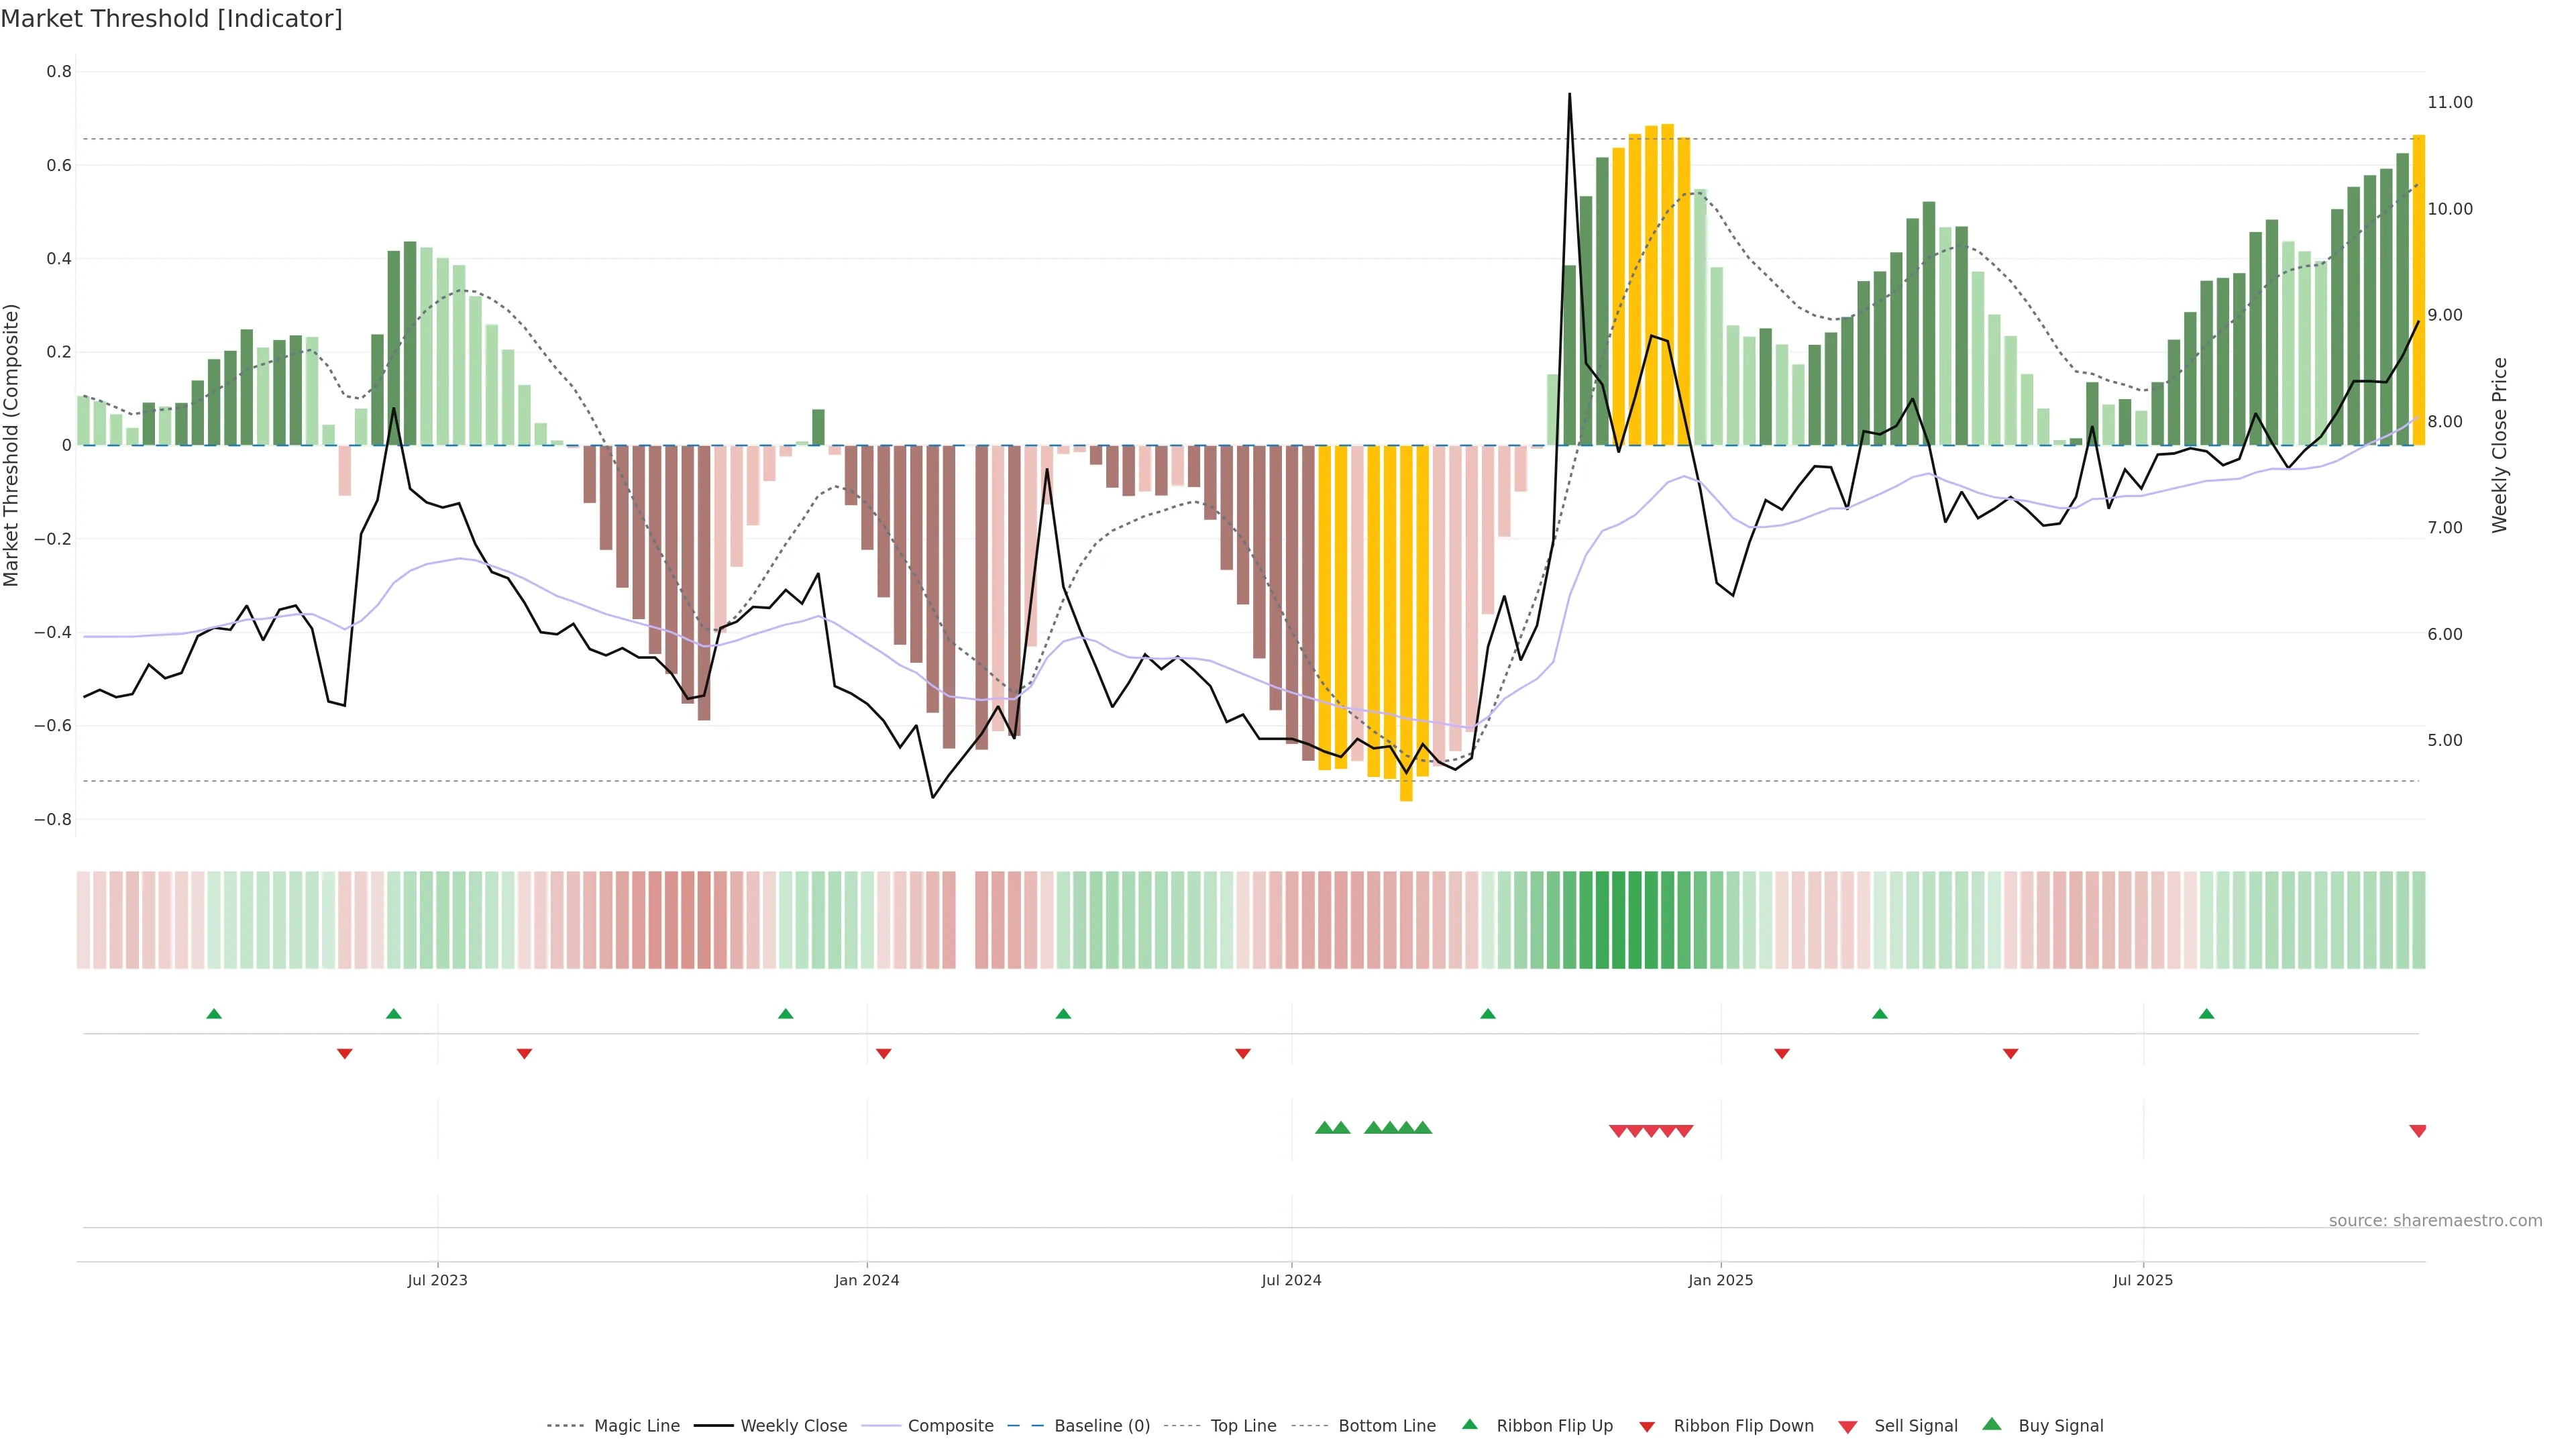This screenshot has width=2576, height=1449.
Task: Hide the Composite line via legend
Action: pyautogui.click(x=950, y=1425)
